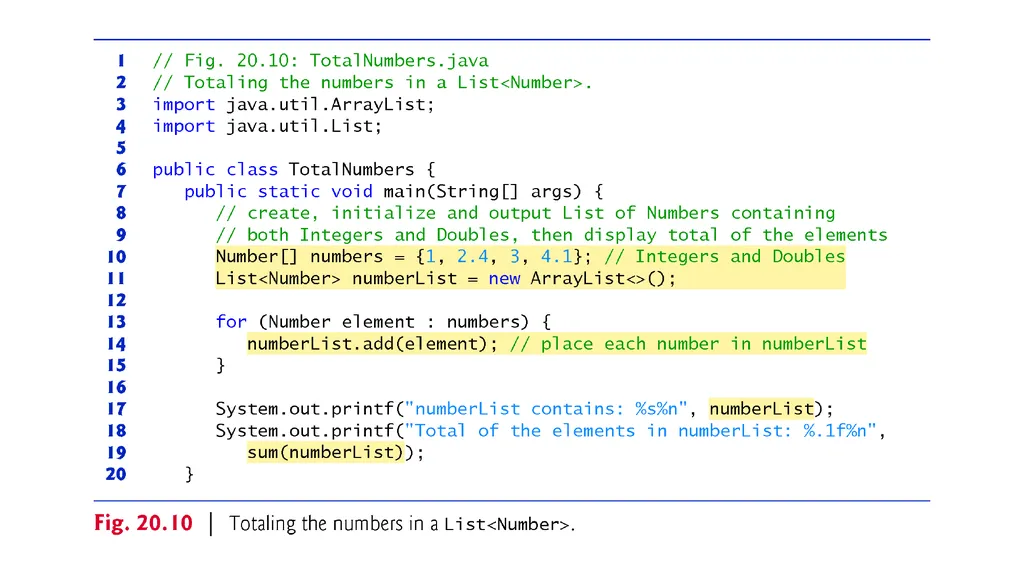Click the string "numberList contains: %s%n"
Viewport: 1024px width, 575px height.
[546, 409]
